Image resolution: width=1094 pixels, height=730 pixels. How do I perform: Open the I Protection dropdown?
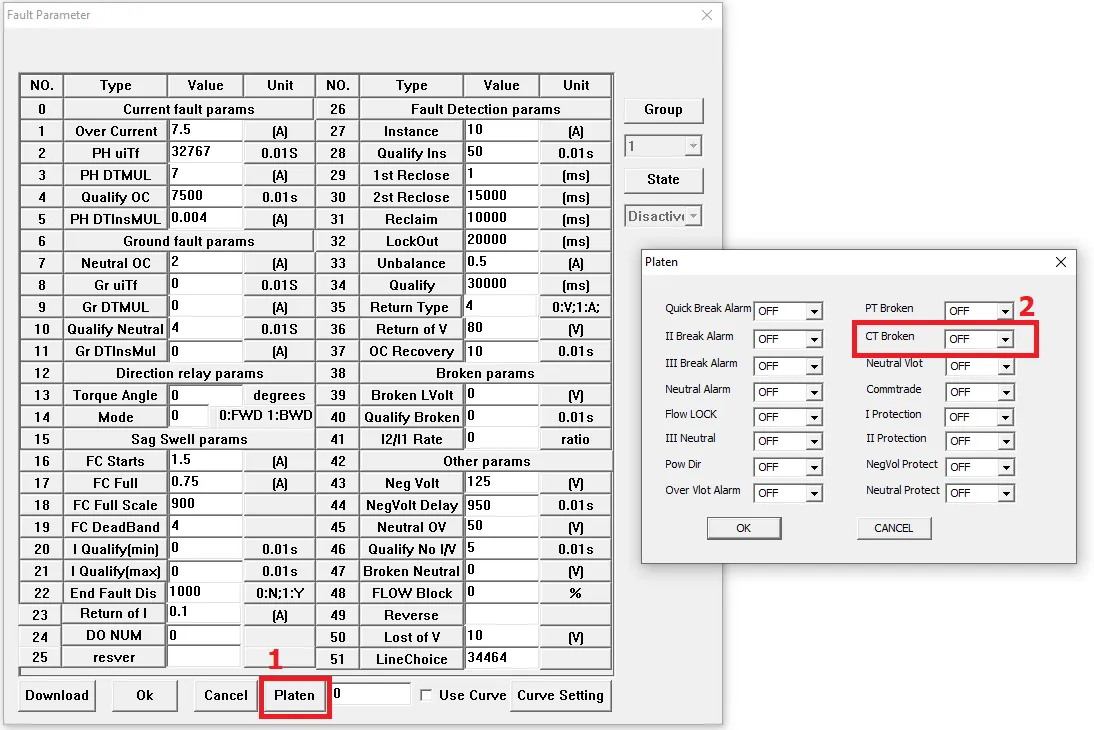click(x=980, y=417)
